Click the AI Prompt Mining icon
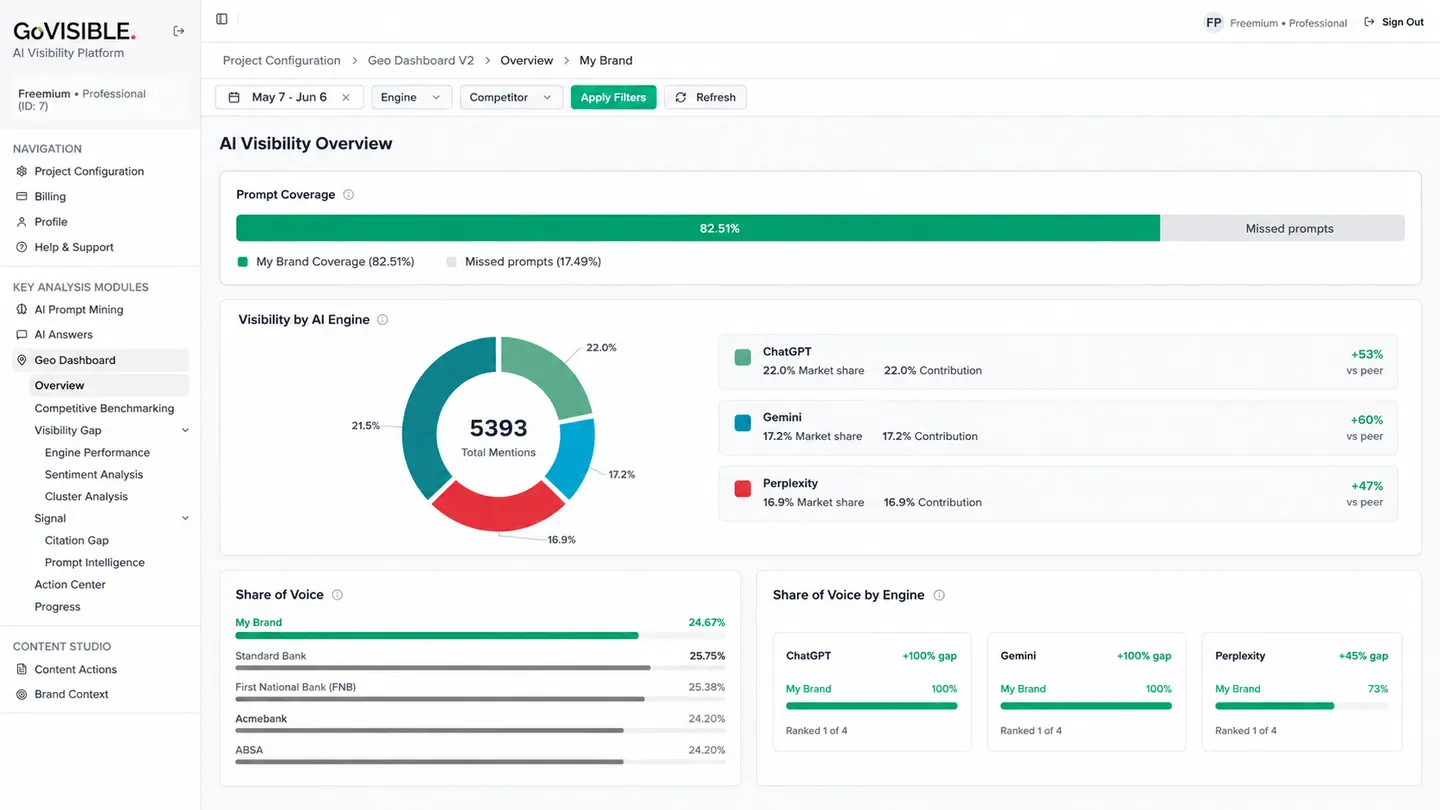The image size is (1440, 810). 22,309
